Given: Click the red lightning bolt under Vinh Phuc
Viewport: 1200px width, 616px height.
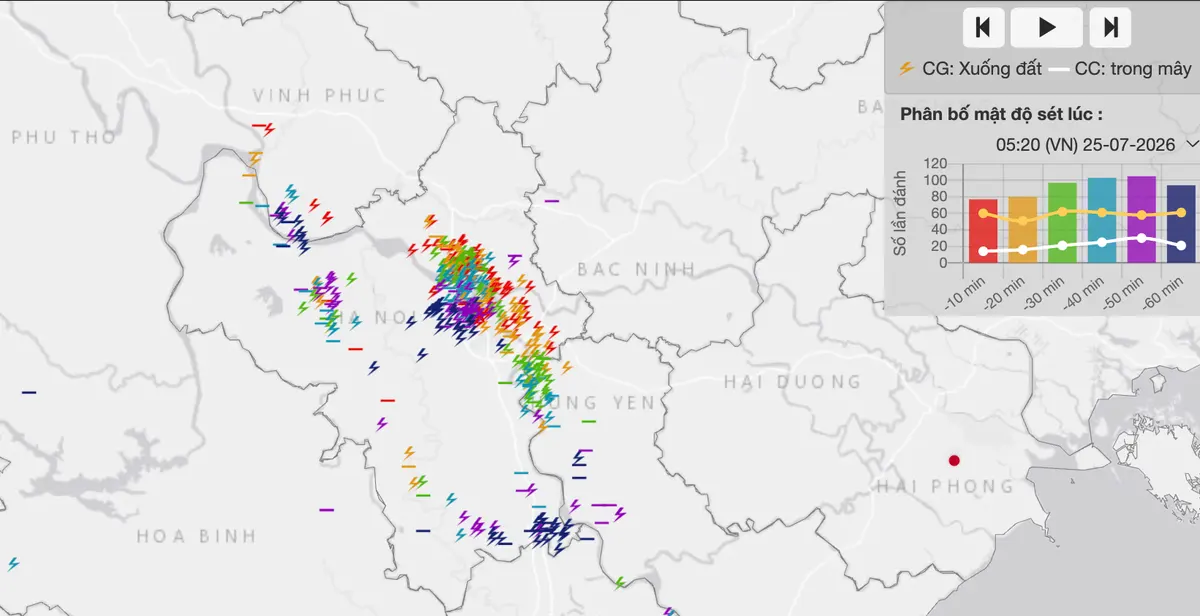Looking at the screenshot, I should pyautogui.click(x=268, y=128).
